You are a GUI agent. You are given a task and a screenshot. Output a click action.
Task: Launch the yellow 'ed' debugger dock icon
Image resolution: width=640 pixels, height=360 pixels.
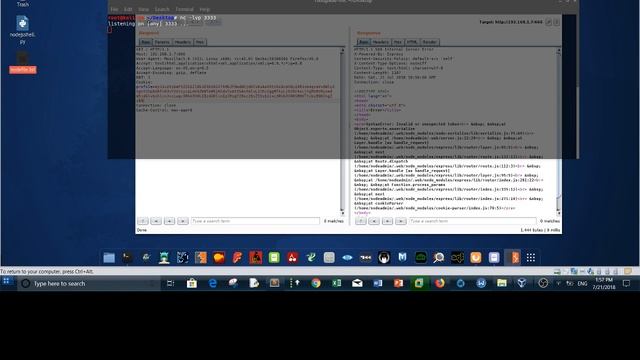pyautogui.click(x=457, y=258)
